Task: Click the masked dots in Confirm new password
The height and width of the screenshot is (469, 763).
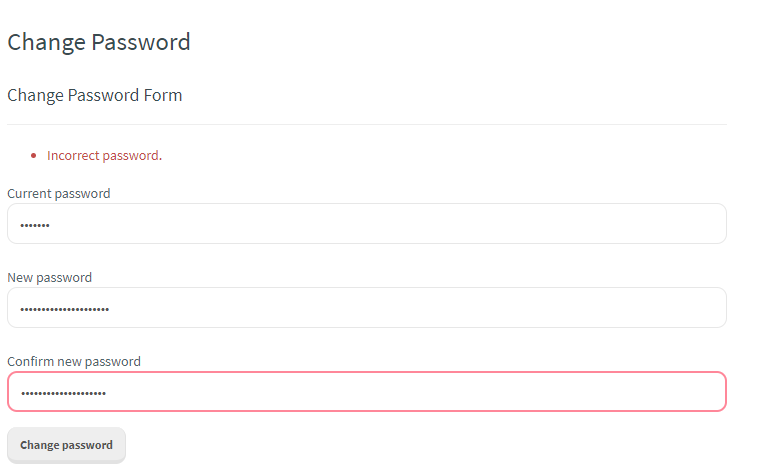Action: [63, 393]
